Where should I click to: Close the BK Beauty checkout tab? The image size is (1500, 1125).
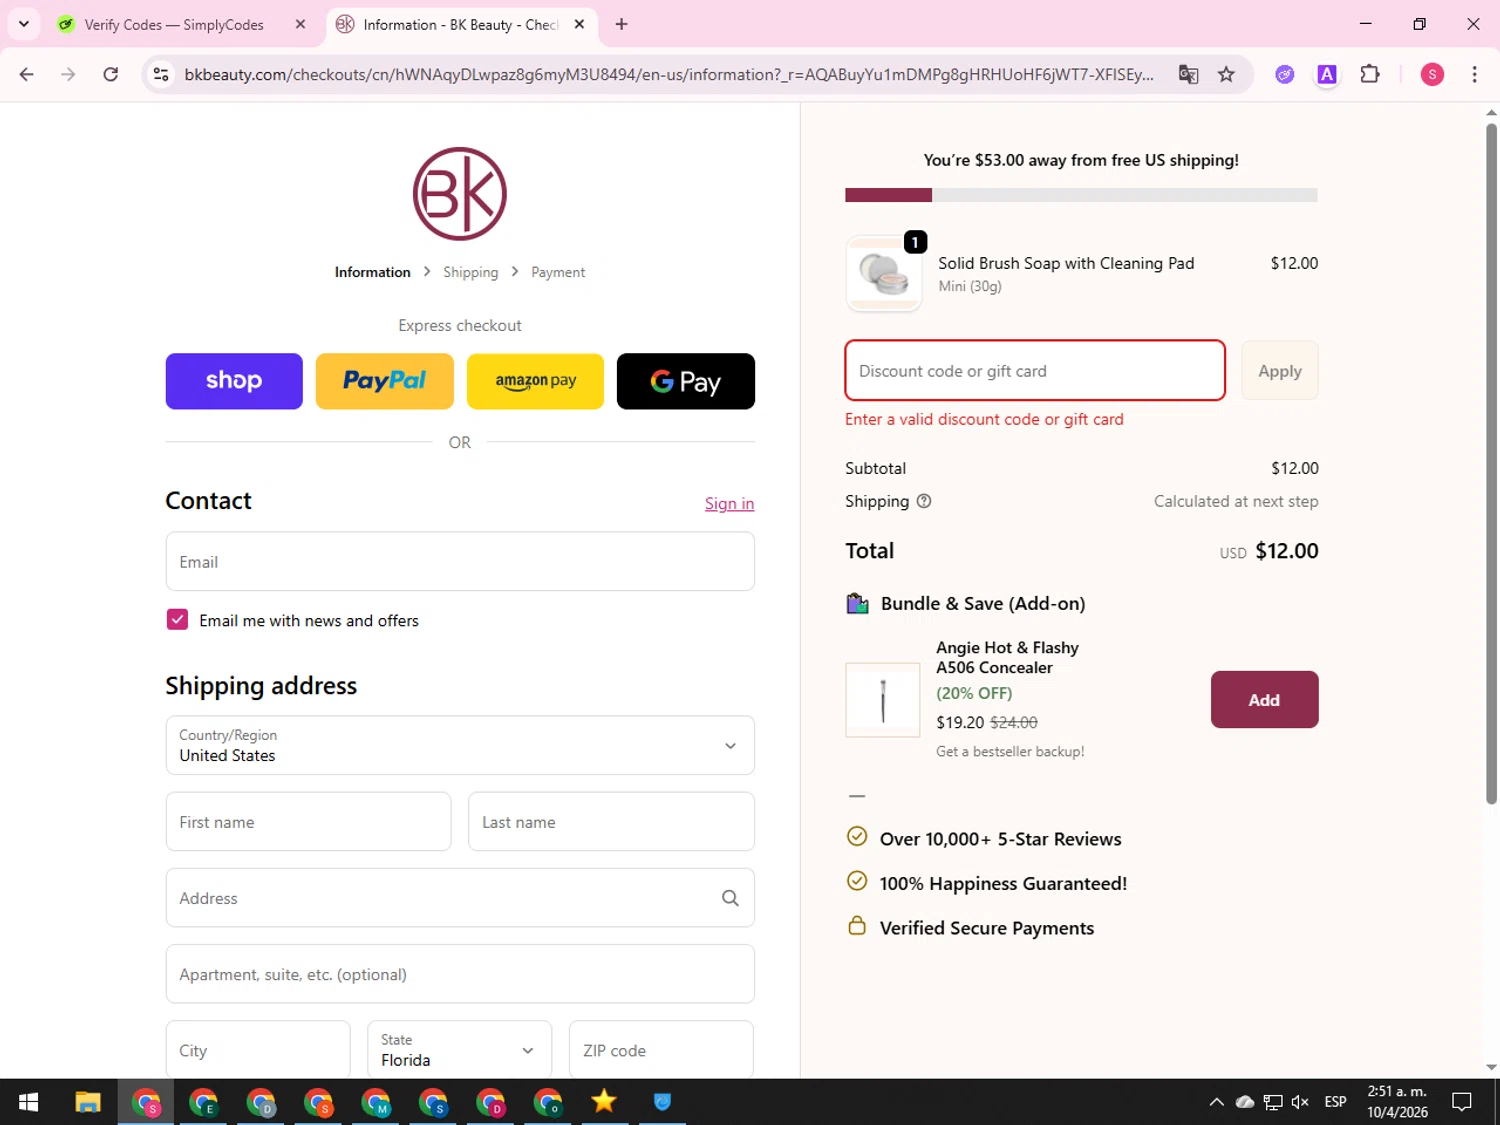click(x=579, y=24)
